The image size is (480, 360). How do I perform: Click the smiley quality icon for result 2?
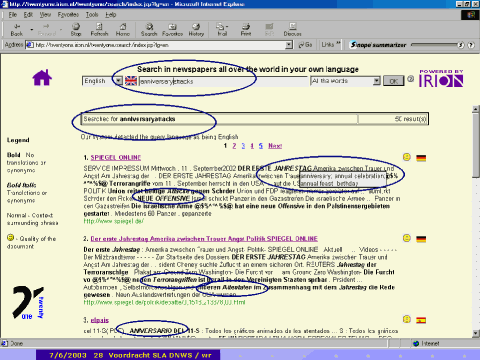pos(407,238)
